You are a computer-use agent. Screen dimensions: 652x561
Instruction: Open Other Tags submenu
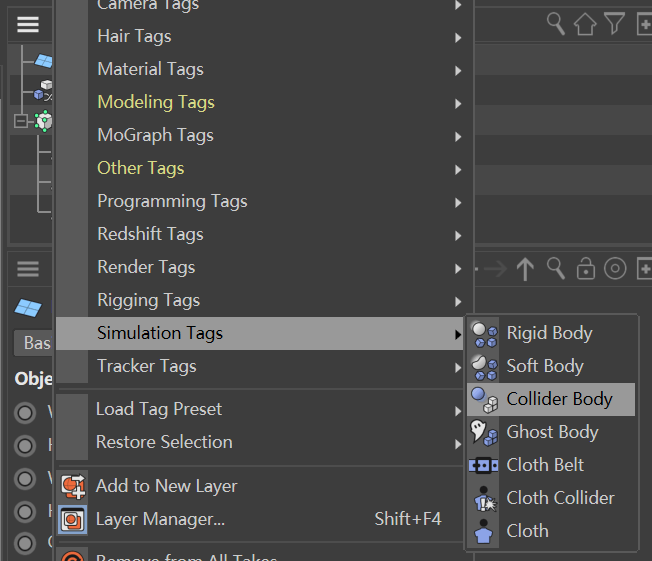pos(259,168)
